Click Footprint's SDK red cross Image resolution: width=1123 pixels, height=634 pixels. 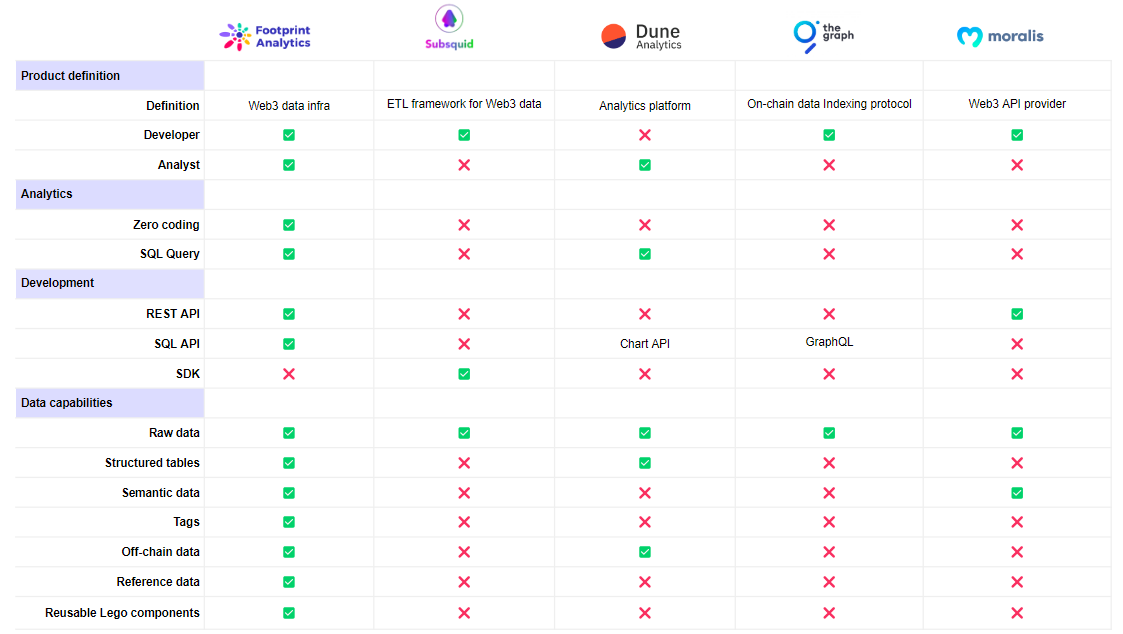[x=289, y=374]
